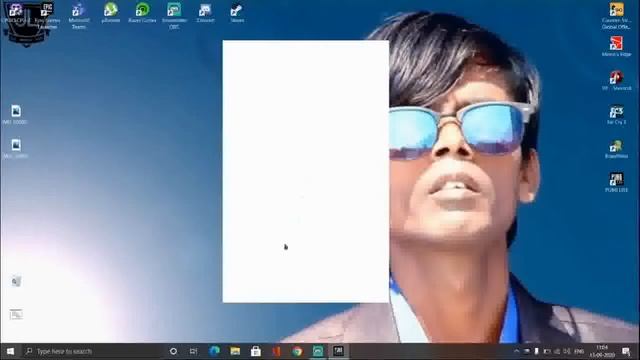Open the Recycle Bin on the desktop

click(x=16, y=281)
